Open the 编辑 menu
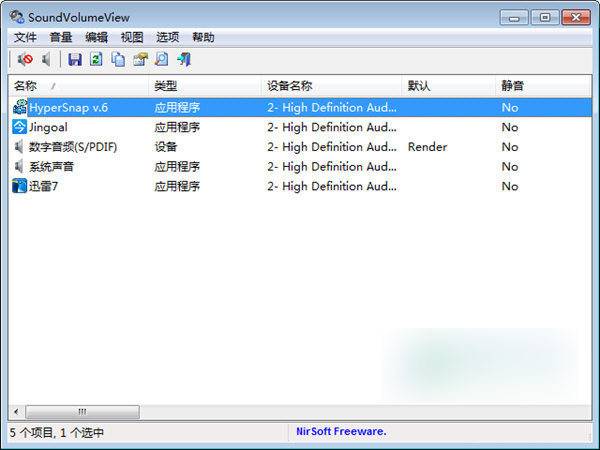The height and width of the screenshot is (450, 600). tap(96, 38)
